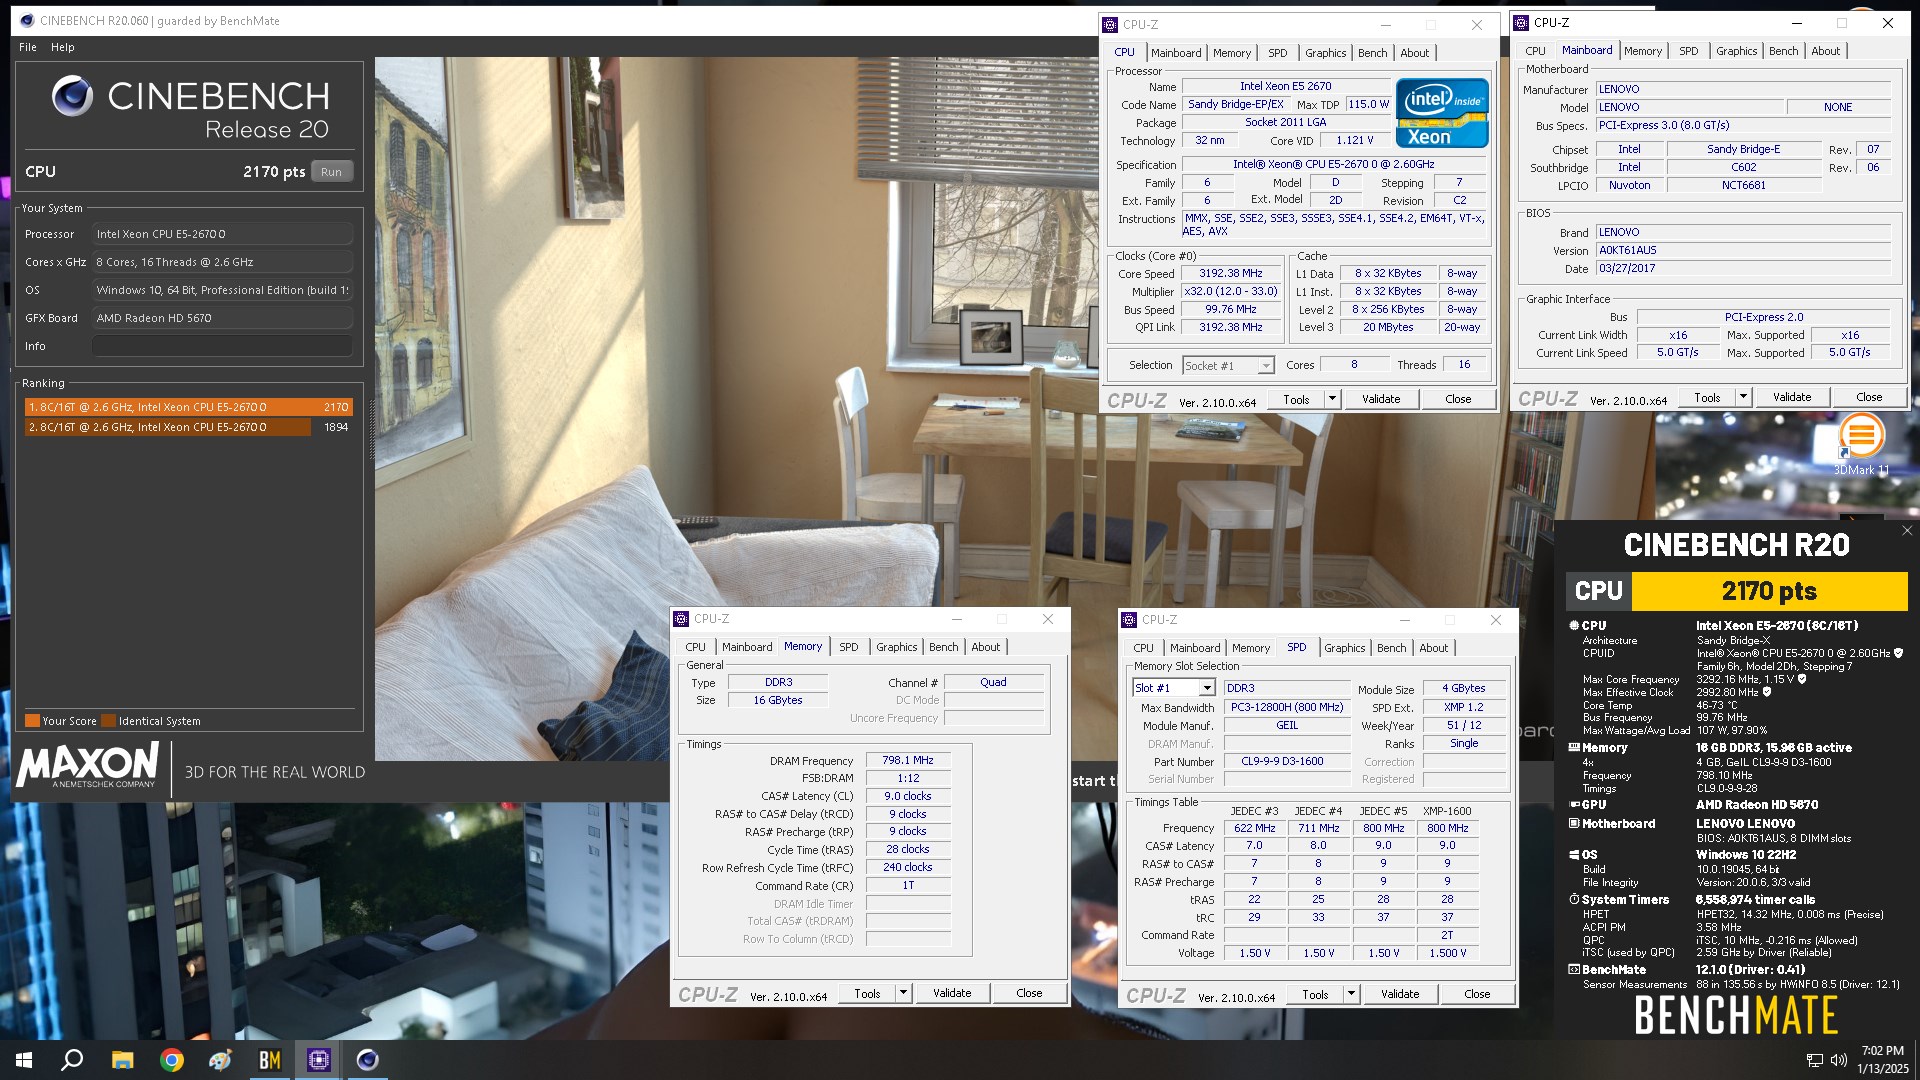The image size is (1920, 1080).
Task: Switch to Bench tab in CPU window
Action: (x=1372, y=53)
